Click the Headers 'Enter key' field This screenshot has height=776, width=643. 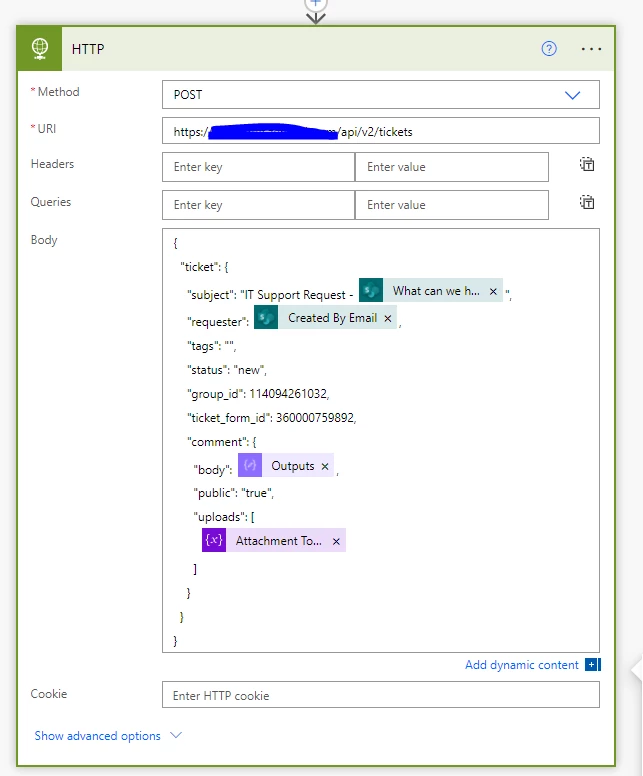(x=258, y=167)
